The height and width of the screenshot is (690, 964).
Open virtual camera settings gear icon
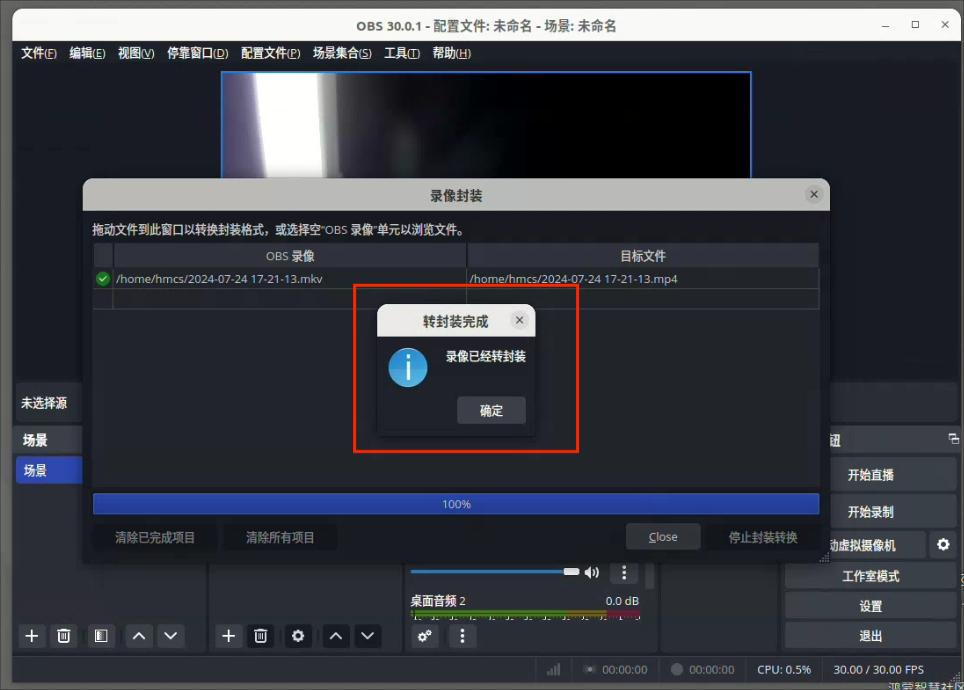click(x=943, y=545)
